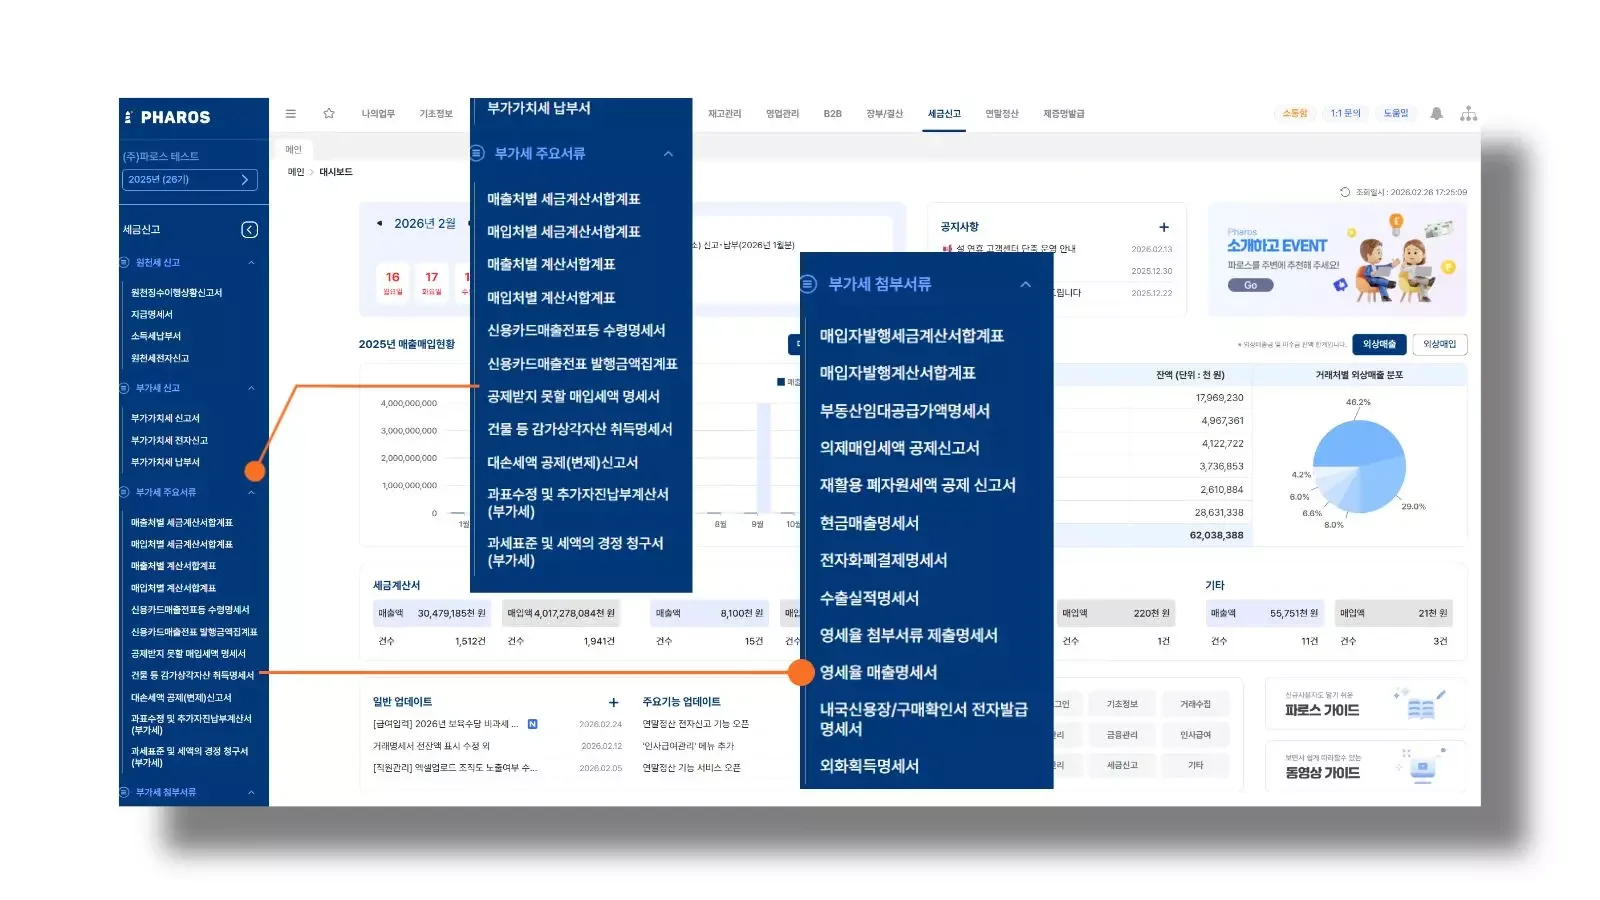
Task: Switch to the 외상매입 view
Action: click(1441, 344)
